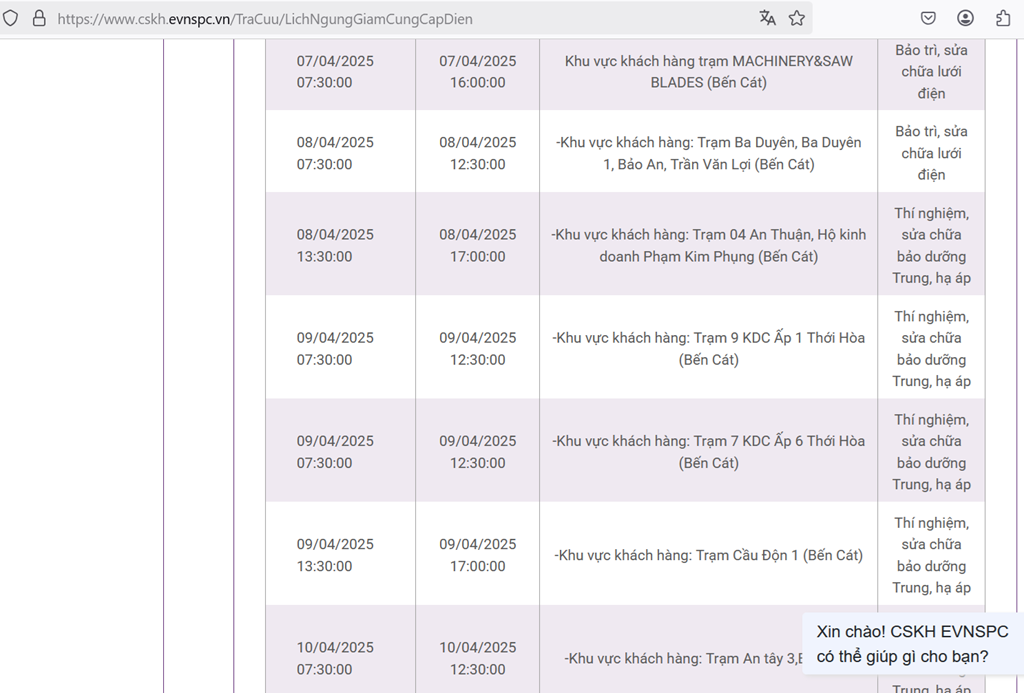
Task: Click the 08/04/2025 13:30:00 start time cell
Action: 335,245
